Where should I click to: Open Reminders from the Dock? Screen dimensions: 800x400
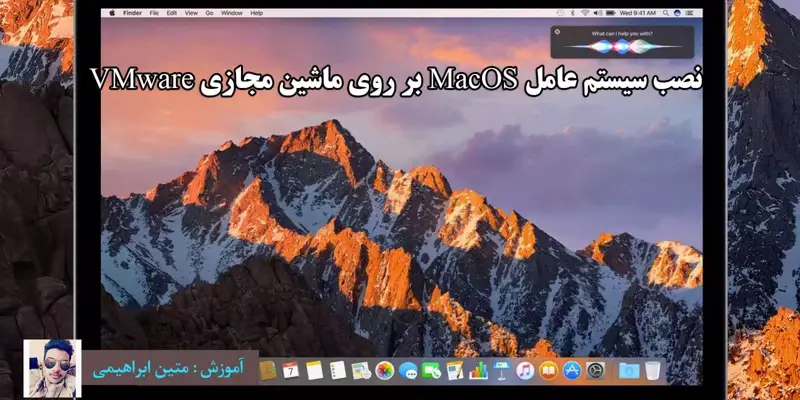(338, 370)
